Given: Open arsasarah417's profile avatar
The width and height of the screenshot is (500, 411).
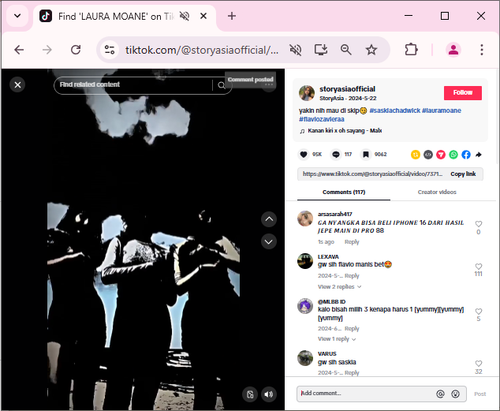Looking at the screenshot, I should click(x=305, y=218).
